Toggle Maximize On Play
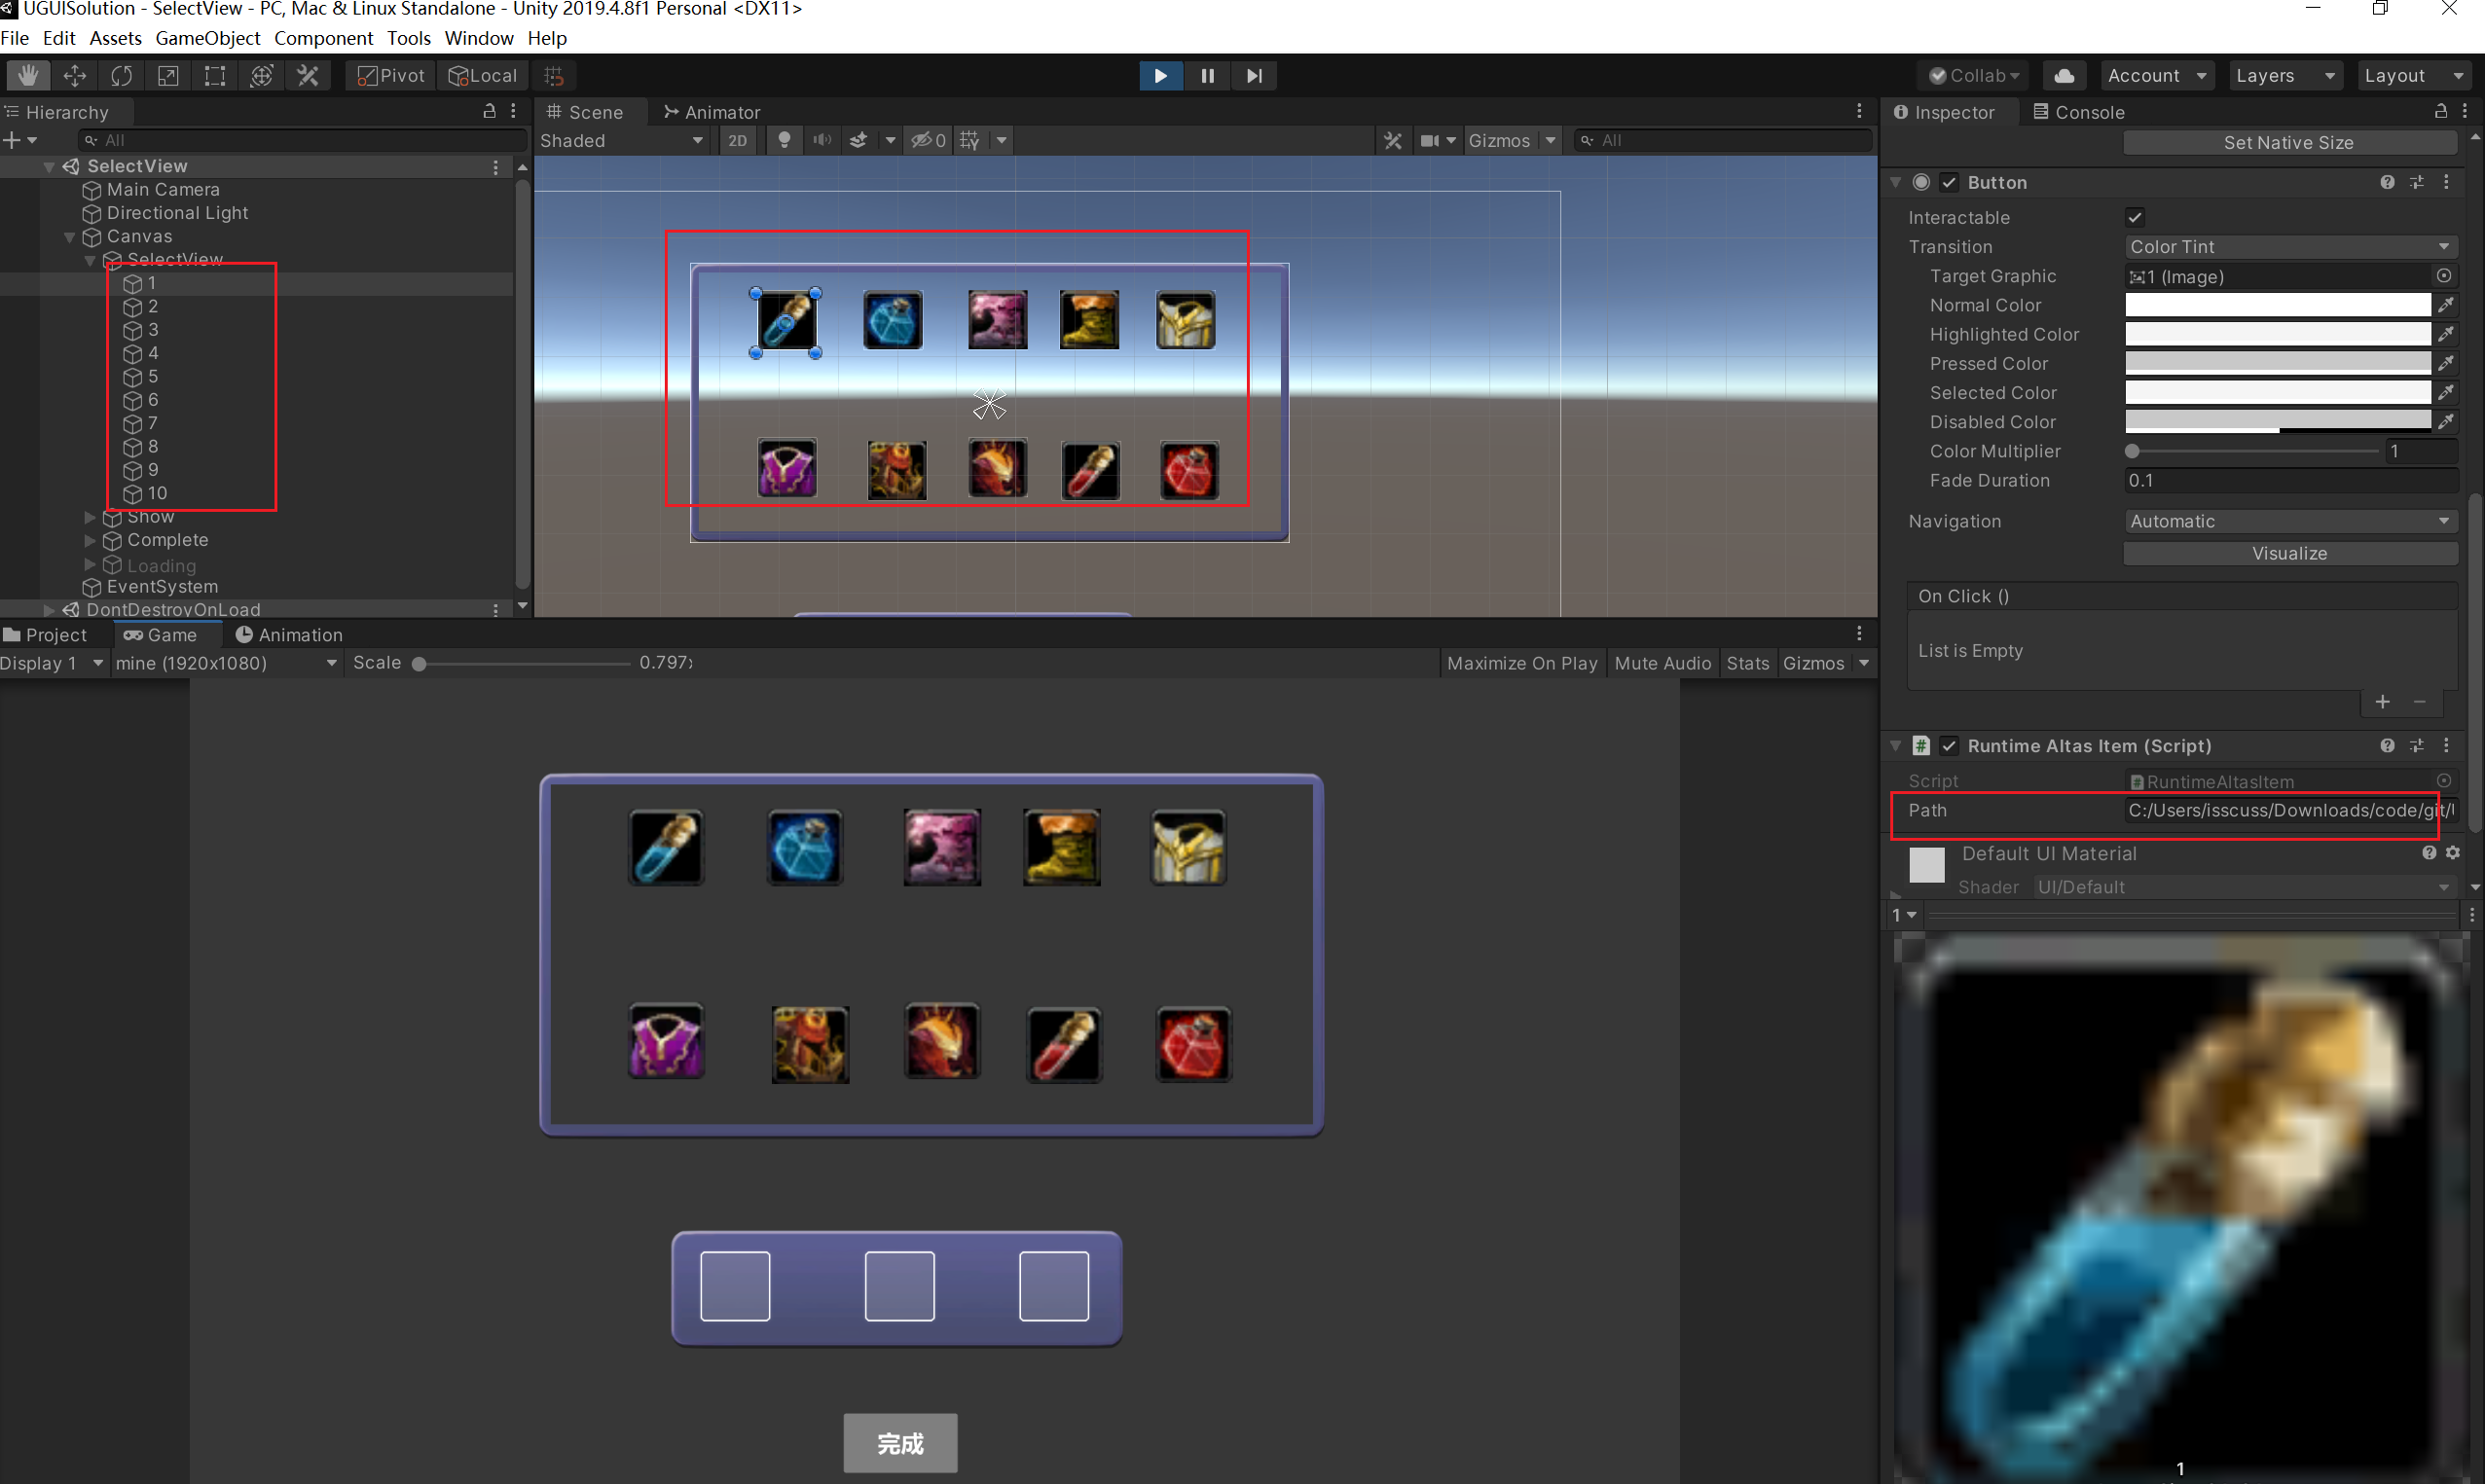Viewport: 2485px width, 1484px height. click(x=1522, y=663)
